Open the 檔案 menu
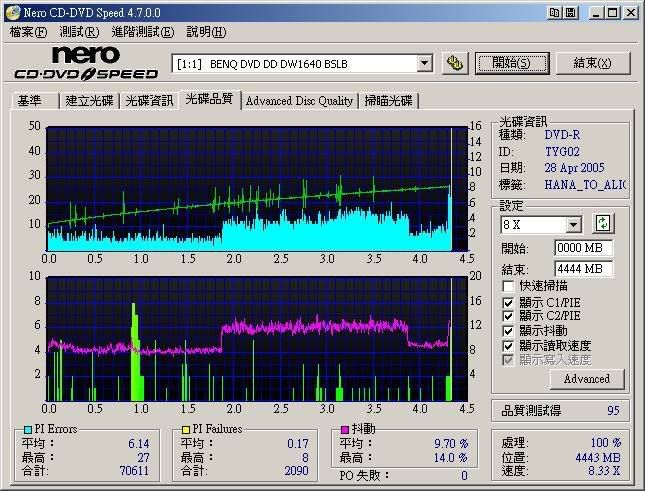This screenshot has height=491, width=645. click(x=28, y=32)
